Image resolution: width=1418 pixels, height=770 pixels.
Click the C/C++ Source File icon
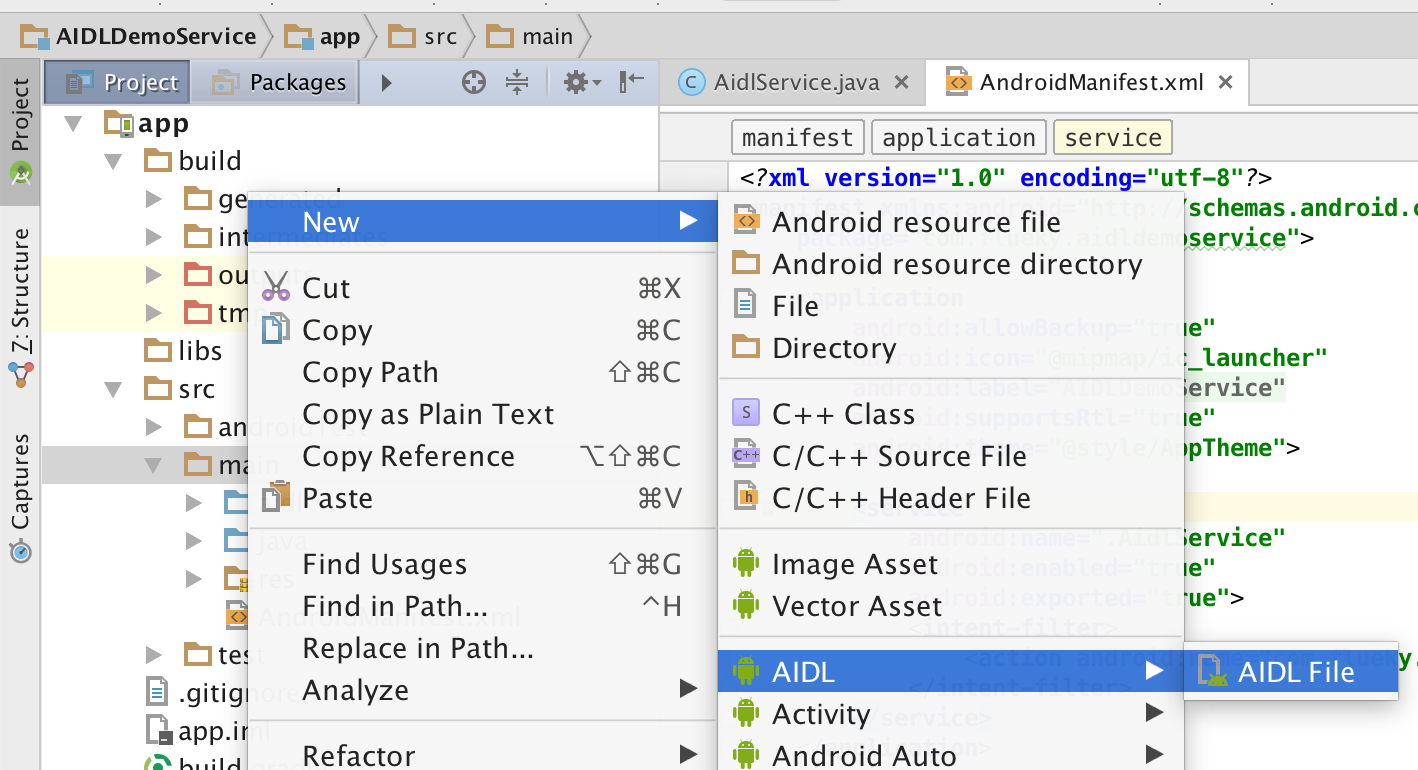tap(746, 456)
